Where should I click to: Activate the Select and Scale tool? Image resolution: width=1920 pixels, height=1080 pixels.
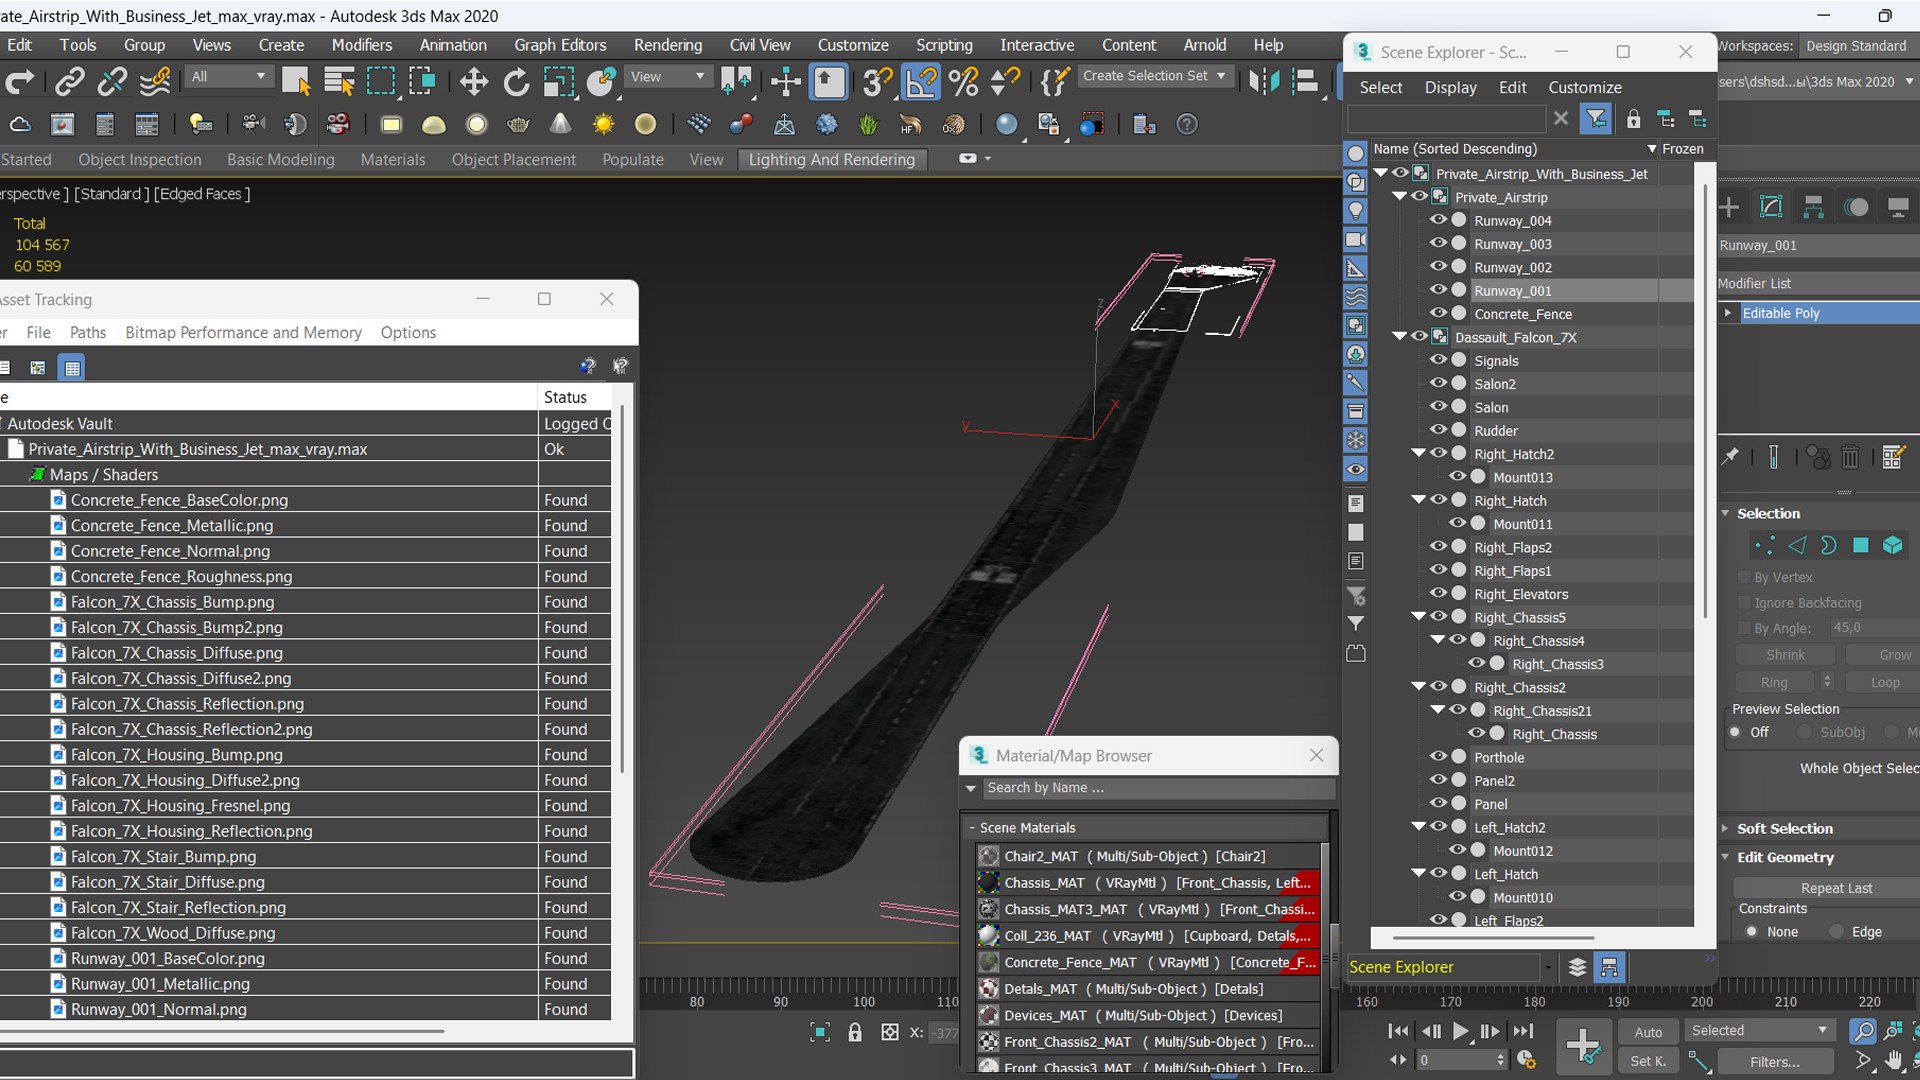(558, 82)
